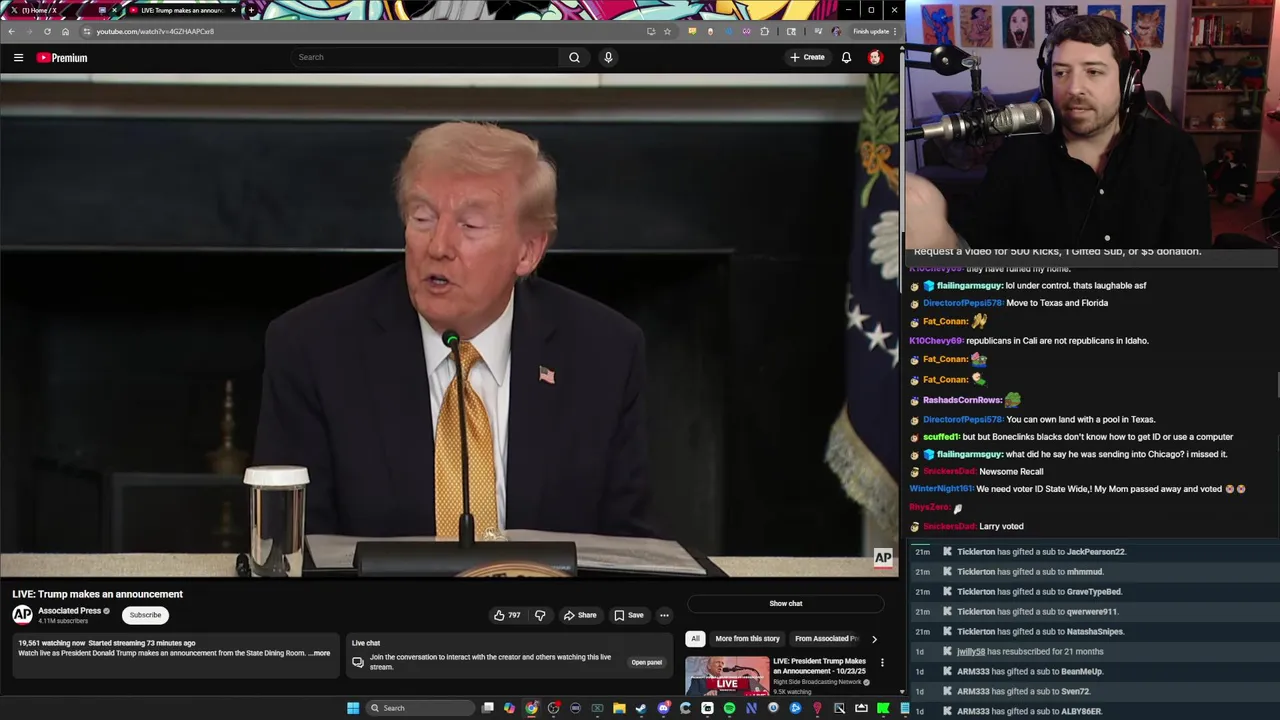
Task: Open more actions ellipsis under the video
Action: pos(664,615)
